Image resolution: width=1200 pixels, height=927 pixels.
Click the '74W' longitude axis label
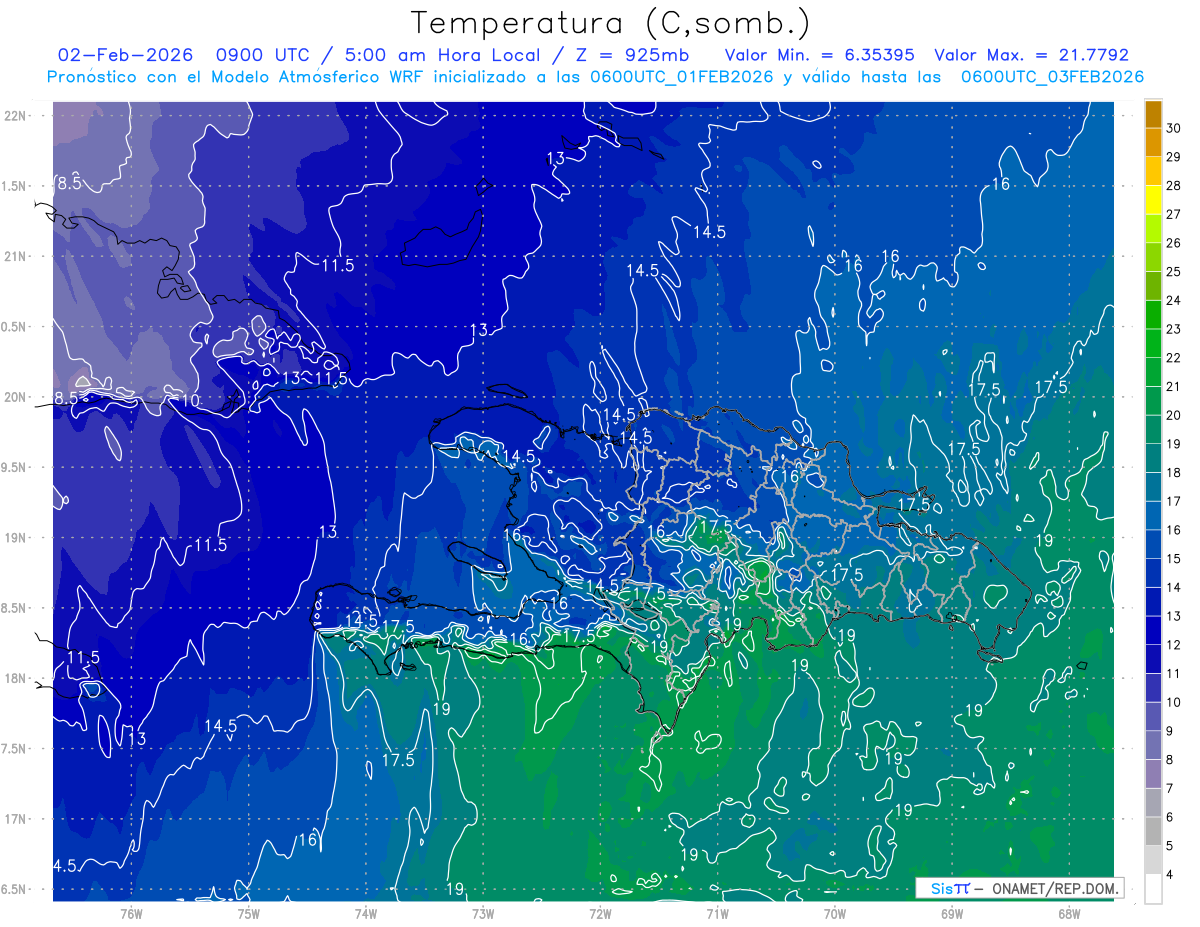[366, 914]
